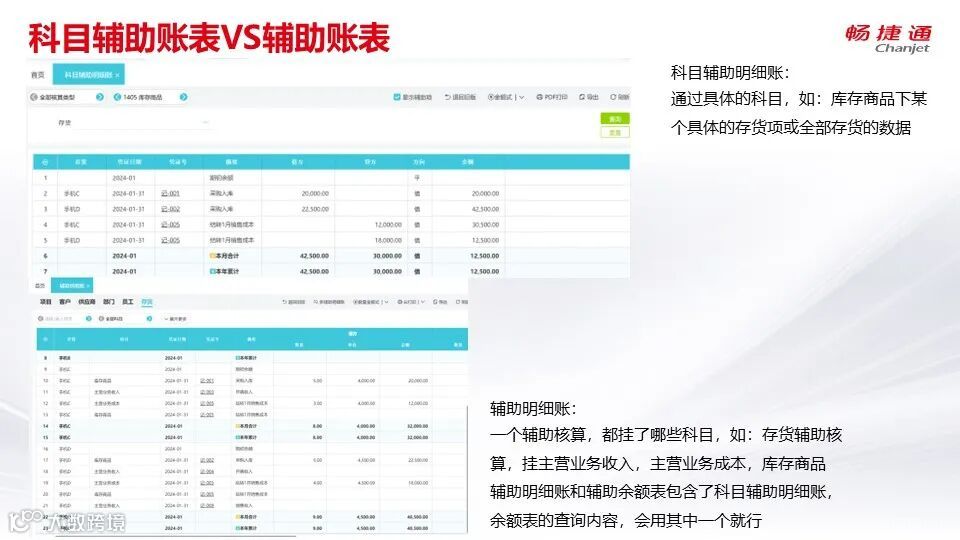
Task: Open the 首页 tab in upper window
Action: (38, 75)
